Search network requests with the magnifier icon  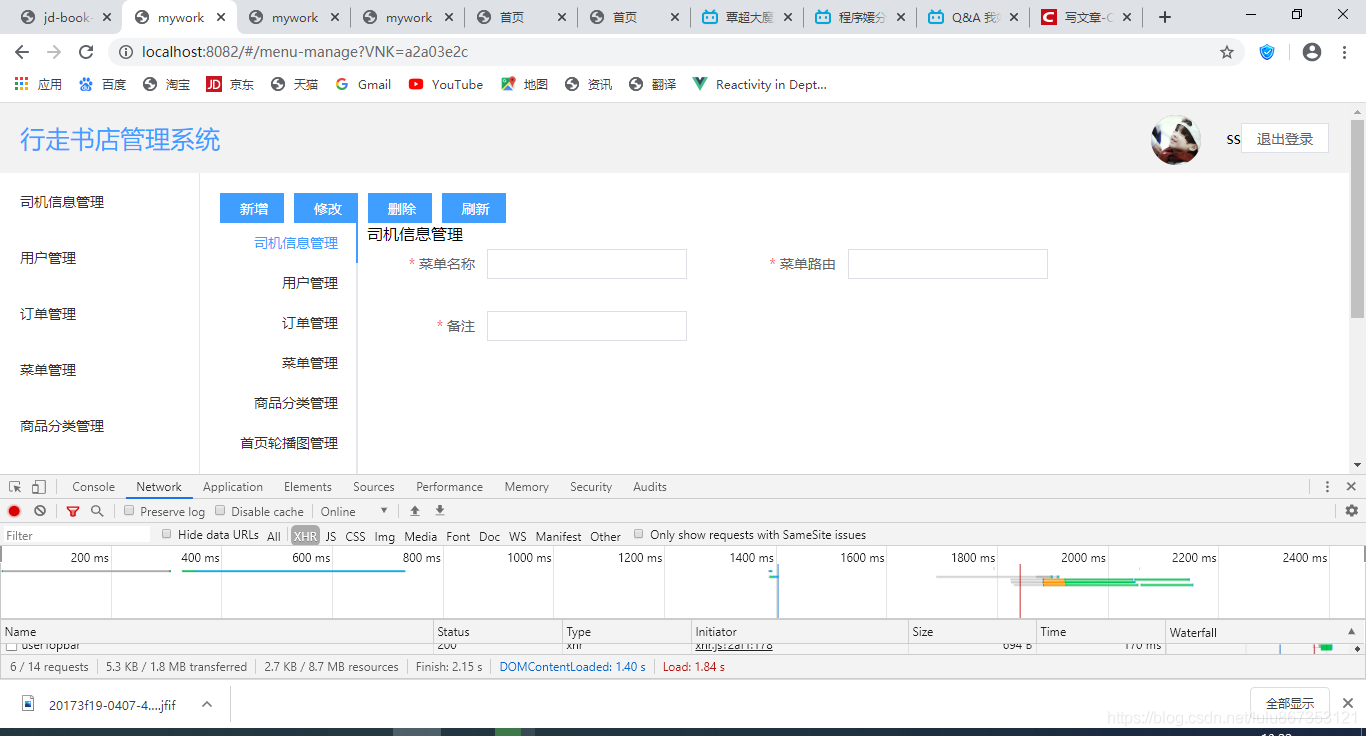tap(96, 510)
